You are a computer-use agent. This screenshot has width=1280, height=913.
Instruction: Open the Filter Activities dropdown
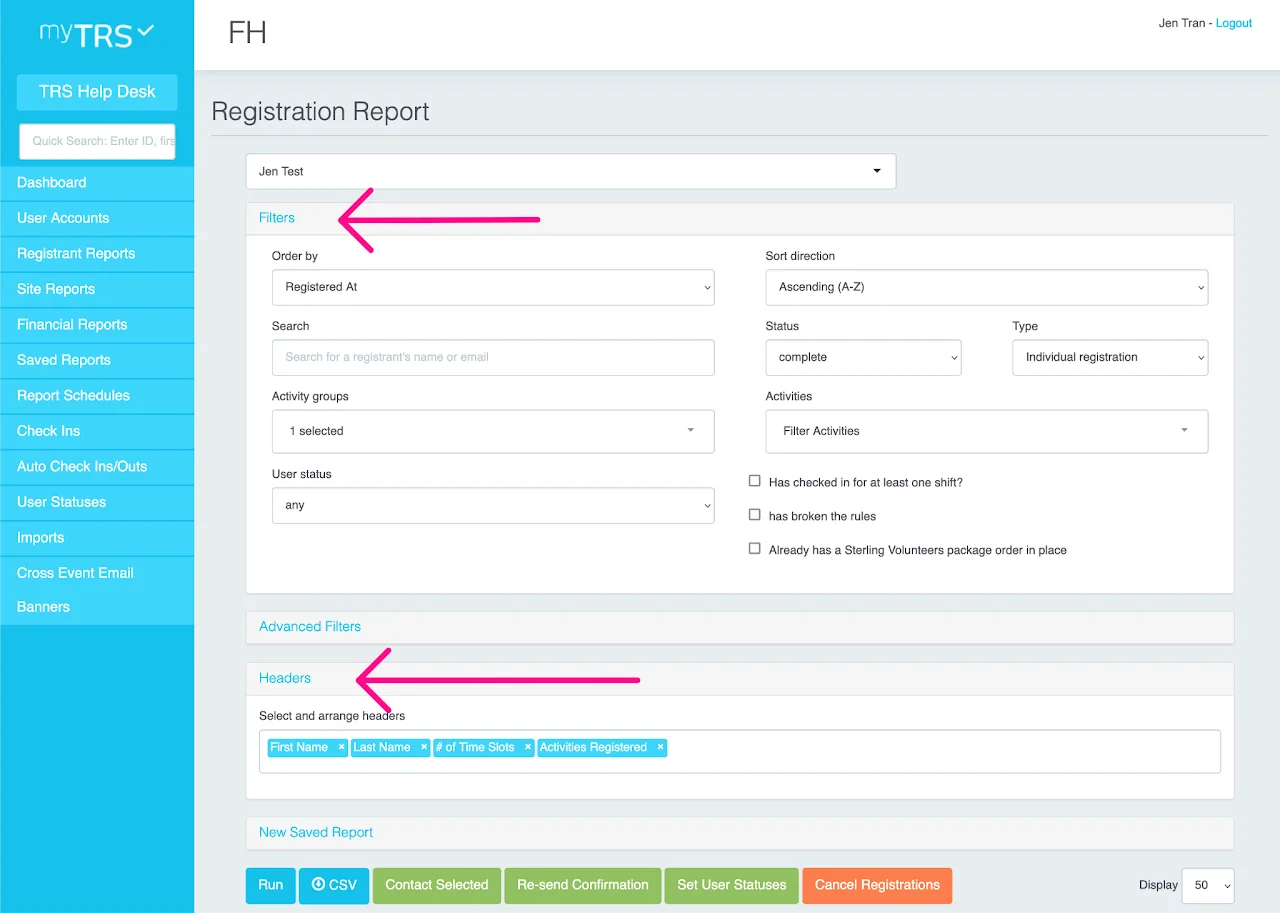tap(986, 431)
